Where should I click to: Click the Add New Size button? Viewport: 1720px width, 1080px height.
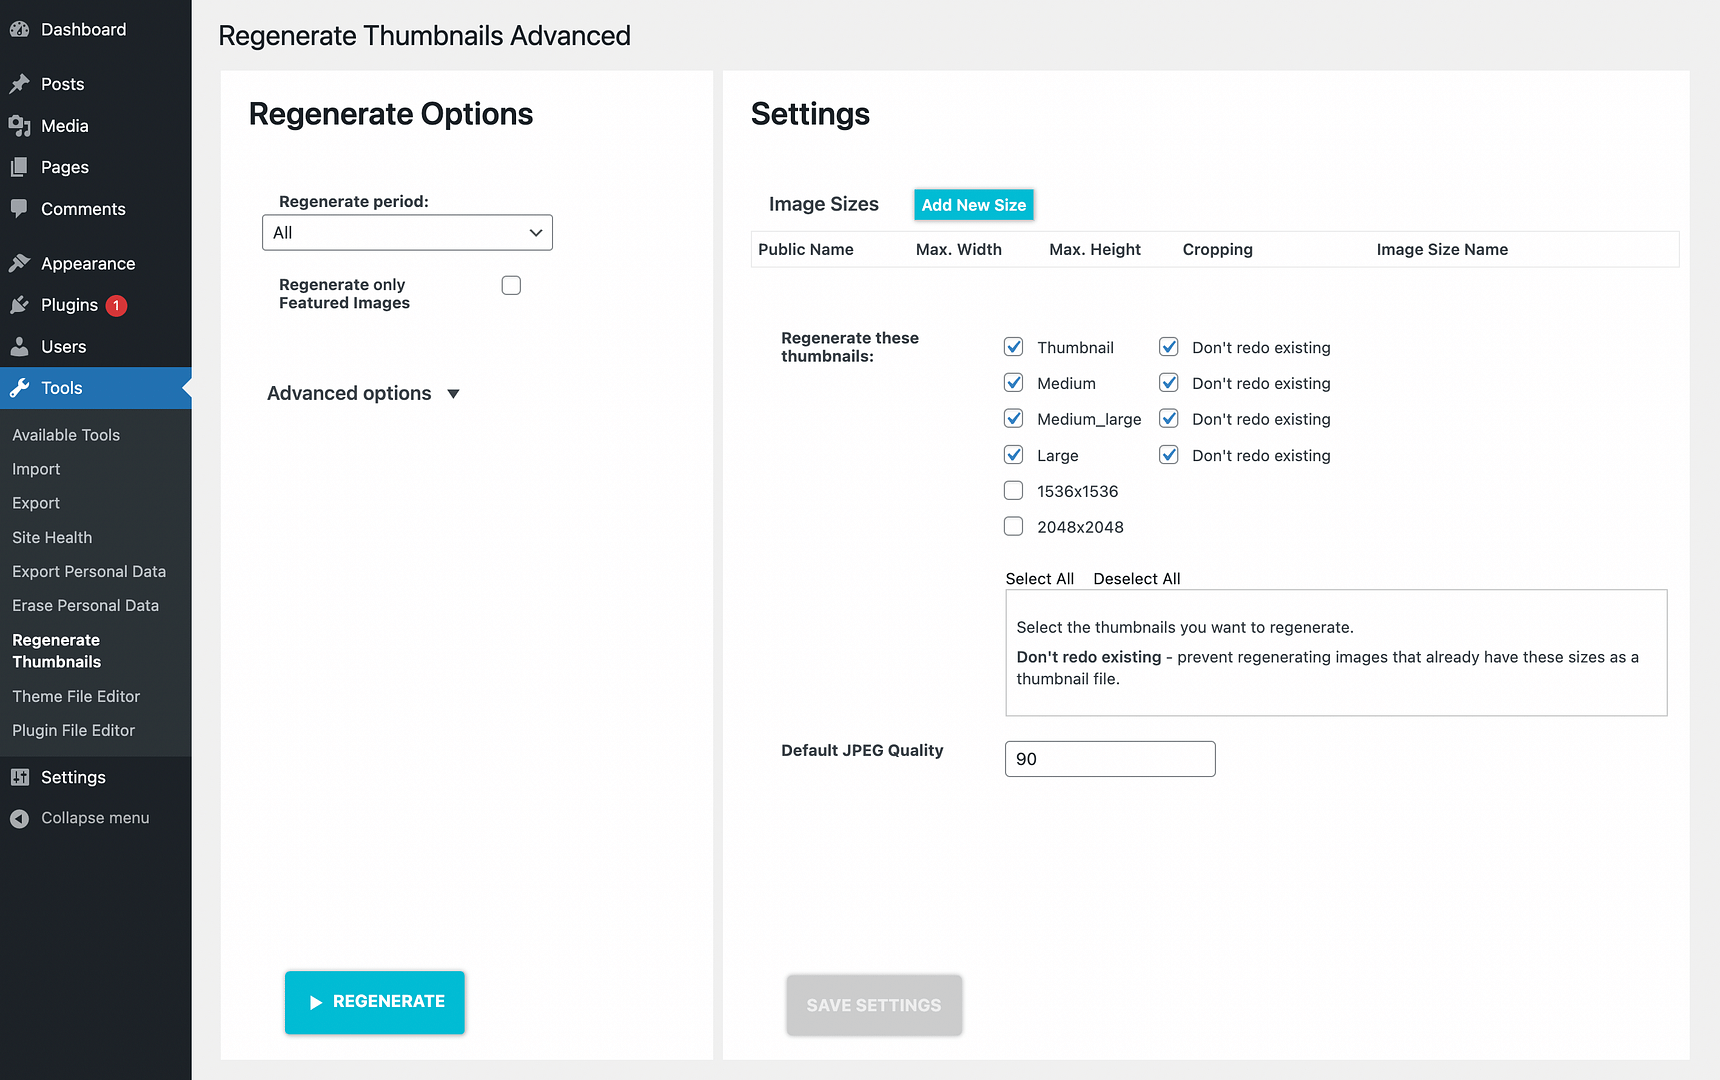(x=974, y=205)
